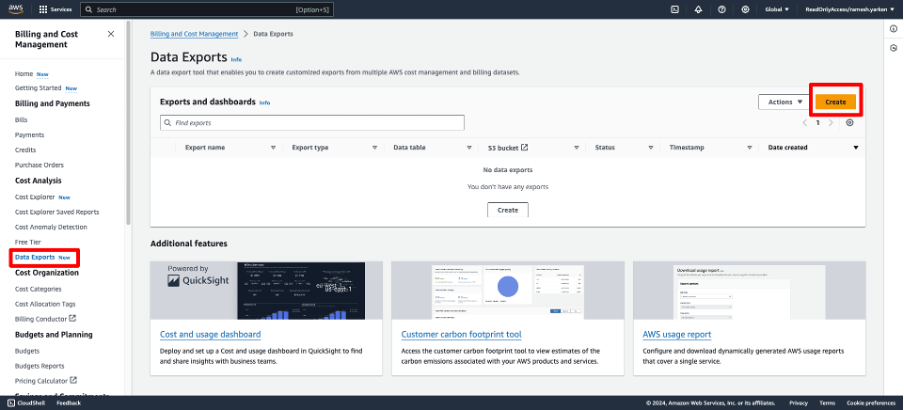Open Privacy link in footer
This screenshot has width=904, height=410.
(798, 403)
